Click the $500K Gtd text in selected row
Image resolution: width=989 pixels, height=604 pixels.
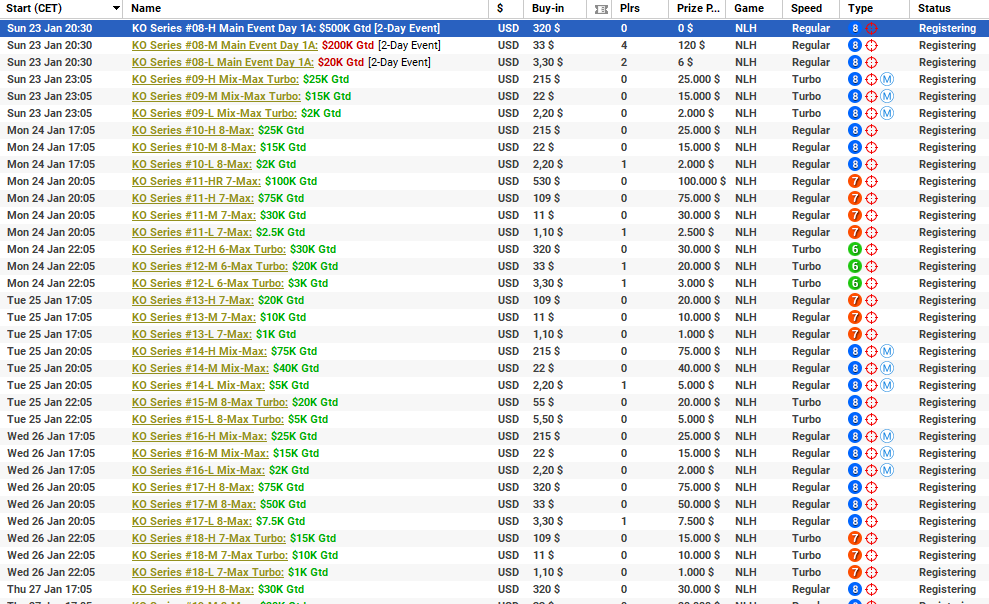pyautogui.click(x=345, y=28)
